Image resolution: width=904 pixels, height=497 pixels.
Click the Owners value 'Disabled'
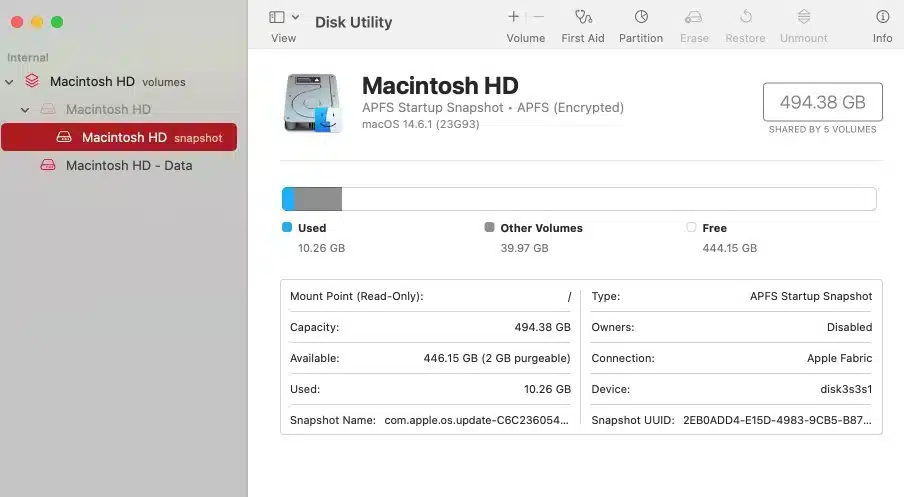coord(849,327)
